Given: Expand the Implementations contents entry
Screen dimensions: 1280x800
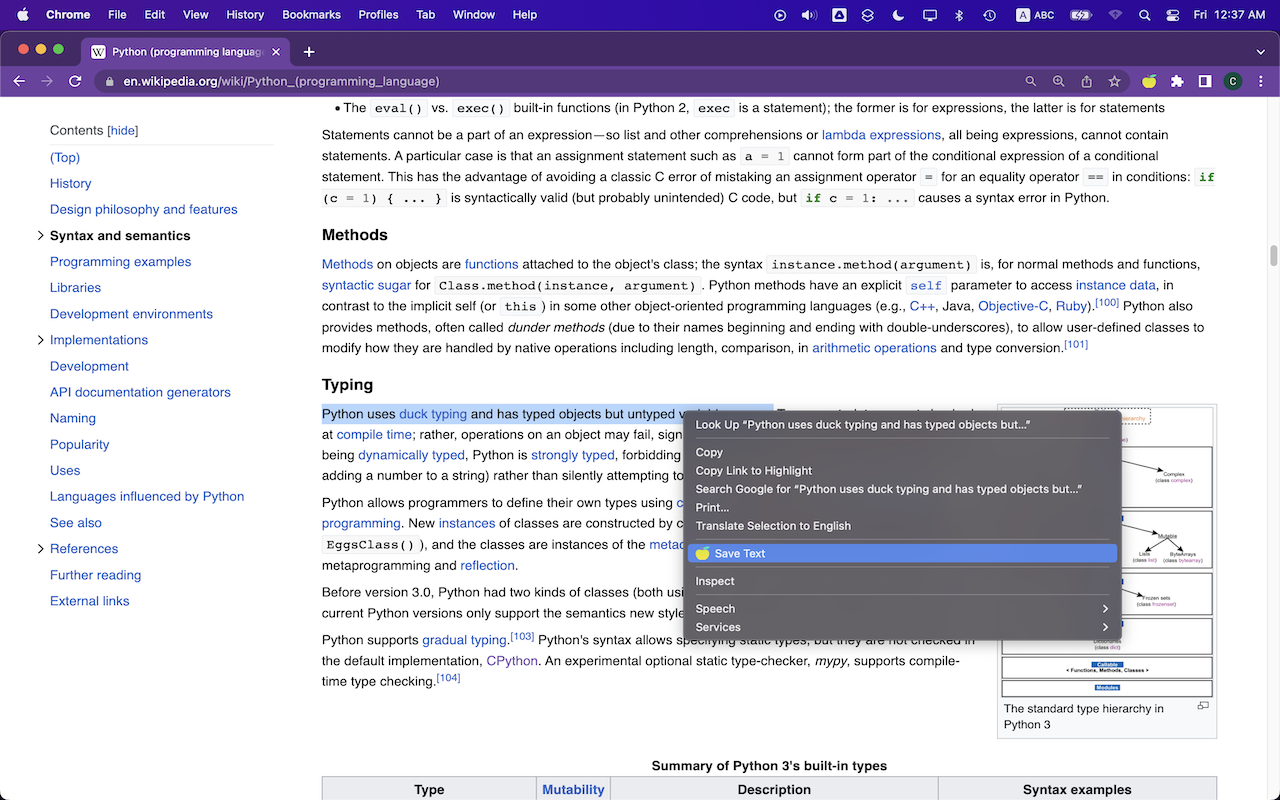Looking at the screenshot, I should [40, 340].
